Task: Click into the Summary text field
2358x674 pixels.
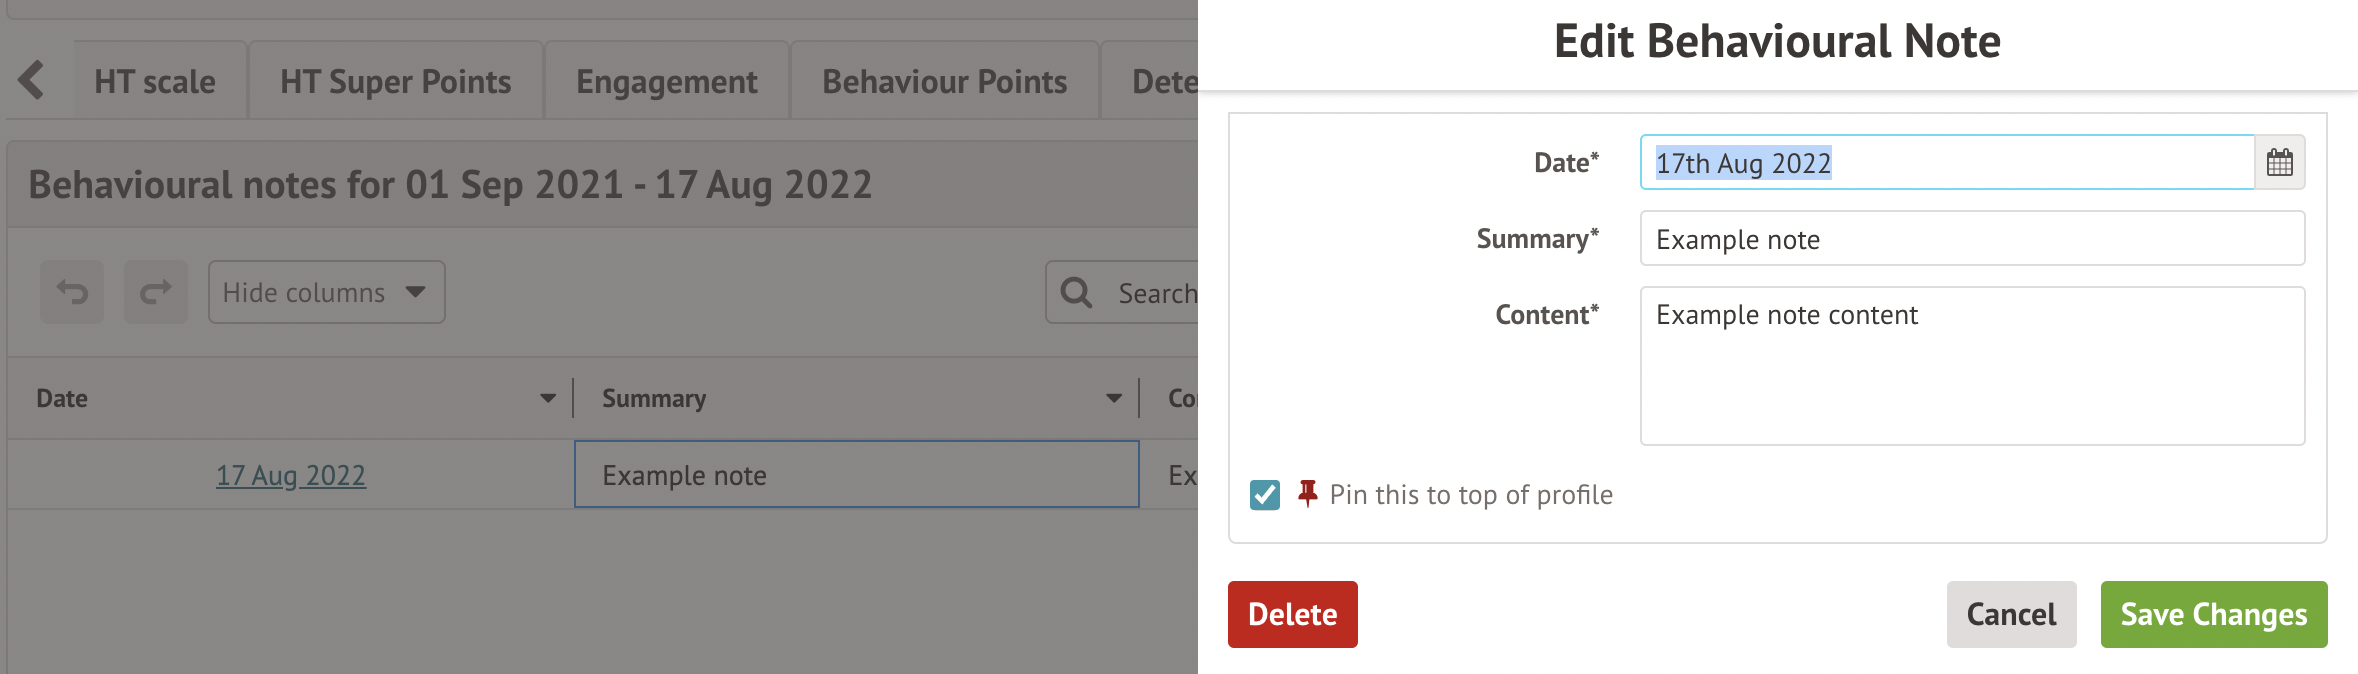Action: [x=1971, y=239]
